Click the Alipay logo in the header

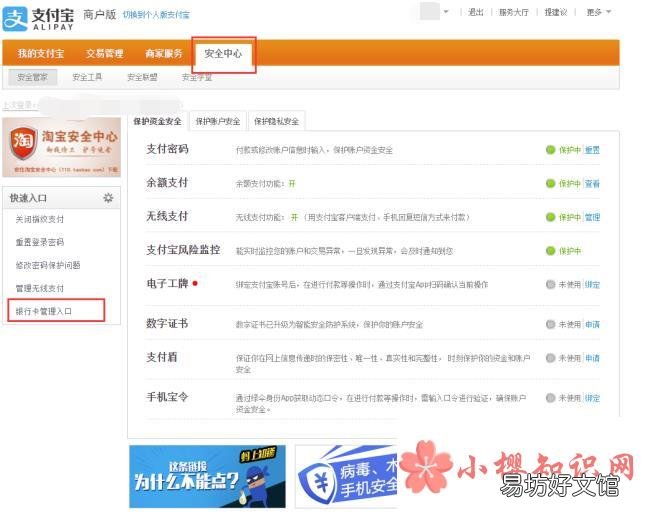pyautogui.click(x=38, y=19)
